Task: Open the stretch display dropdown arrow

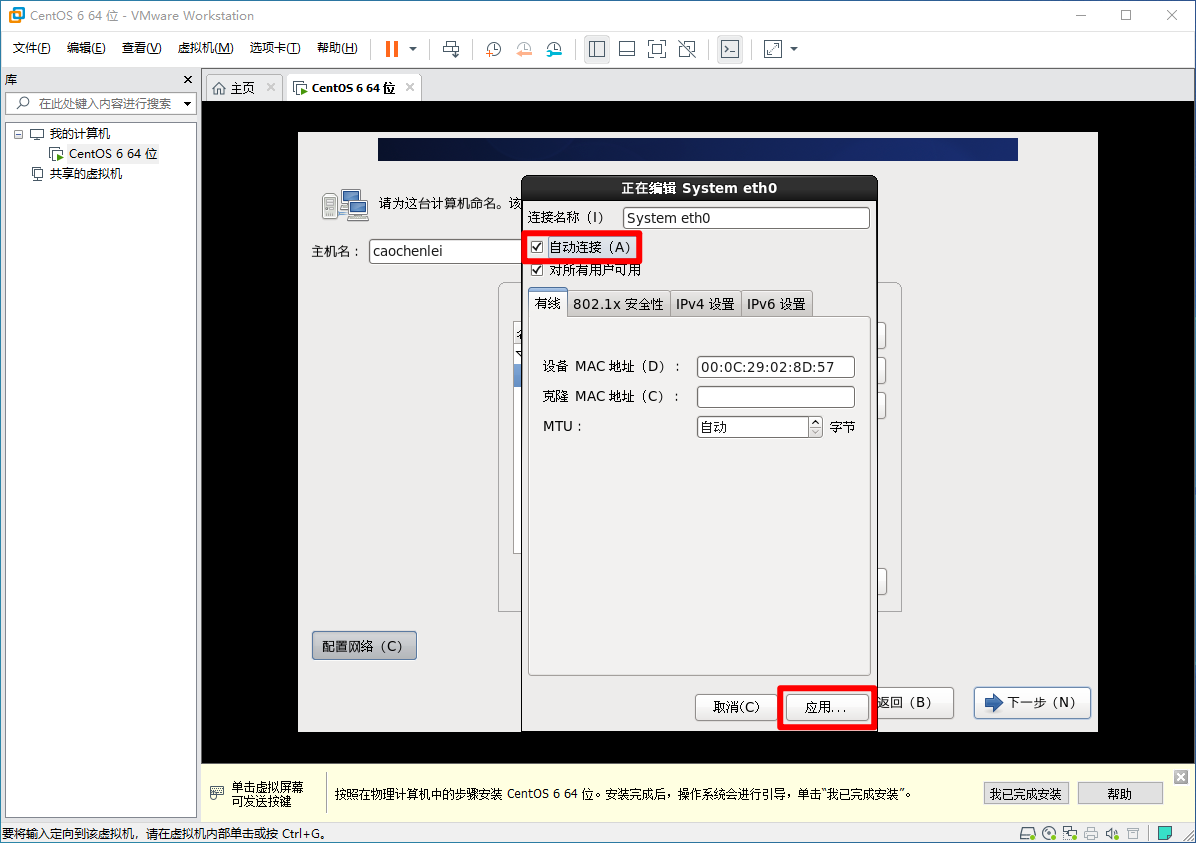Action: point(794,49)
